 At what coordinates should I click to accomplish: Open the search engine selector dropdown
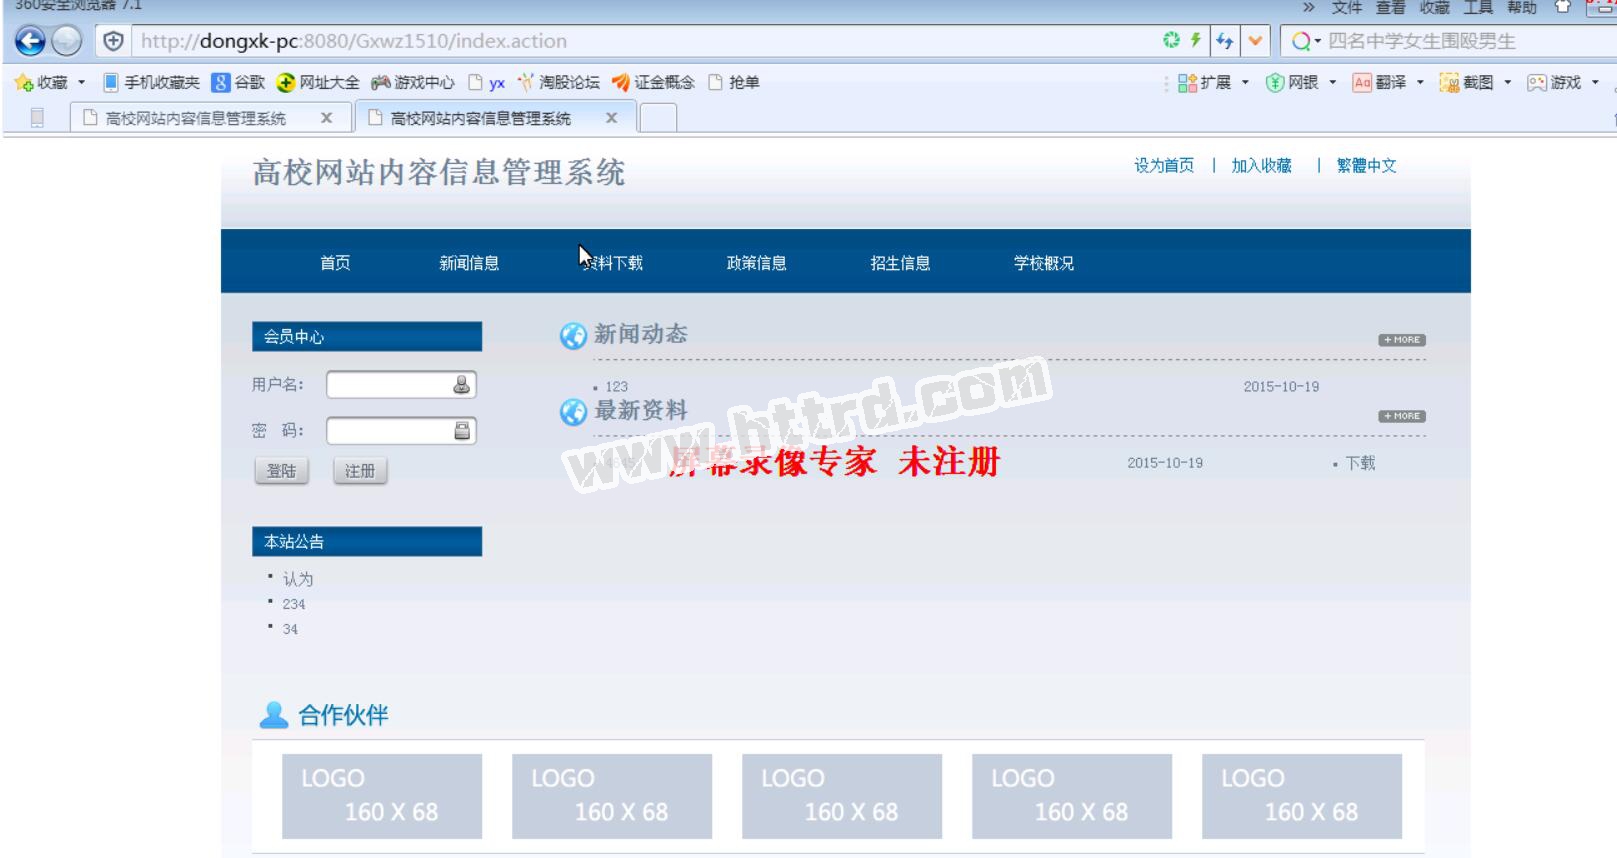(x=1306, y=41)
